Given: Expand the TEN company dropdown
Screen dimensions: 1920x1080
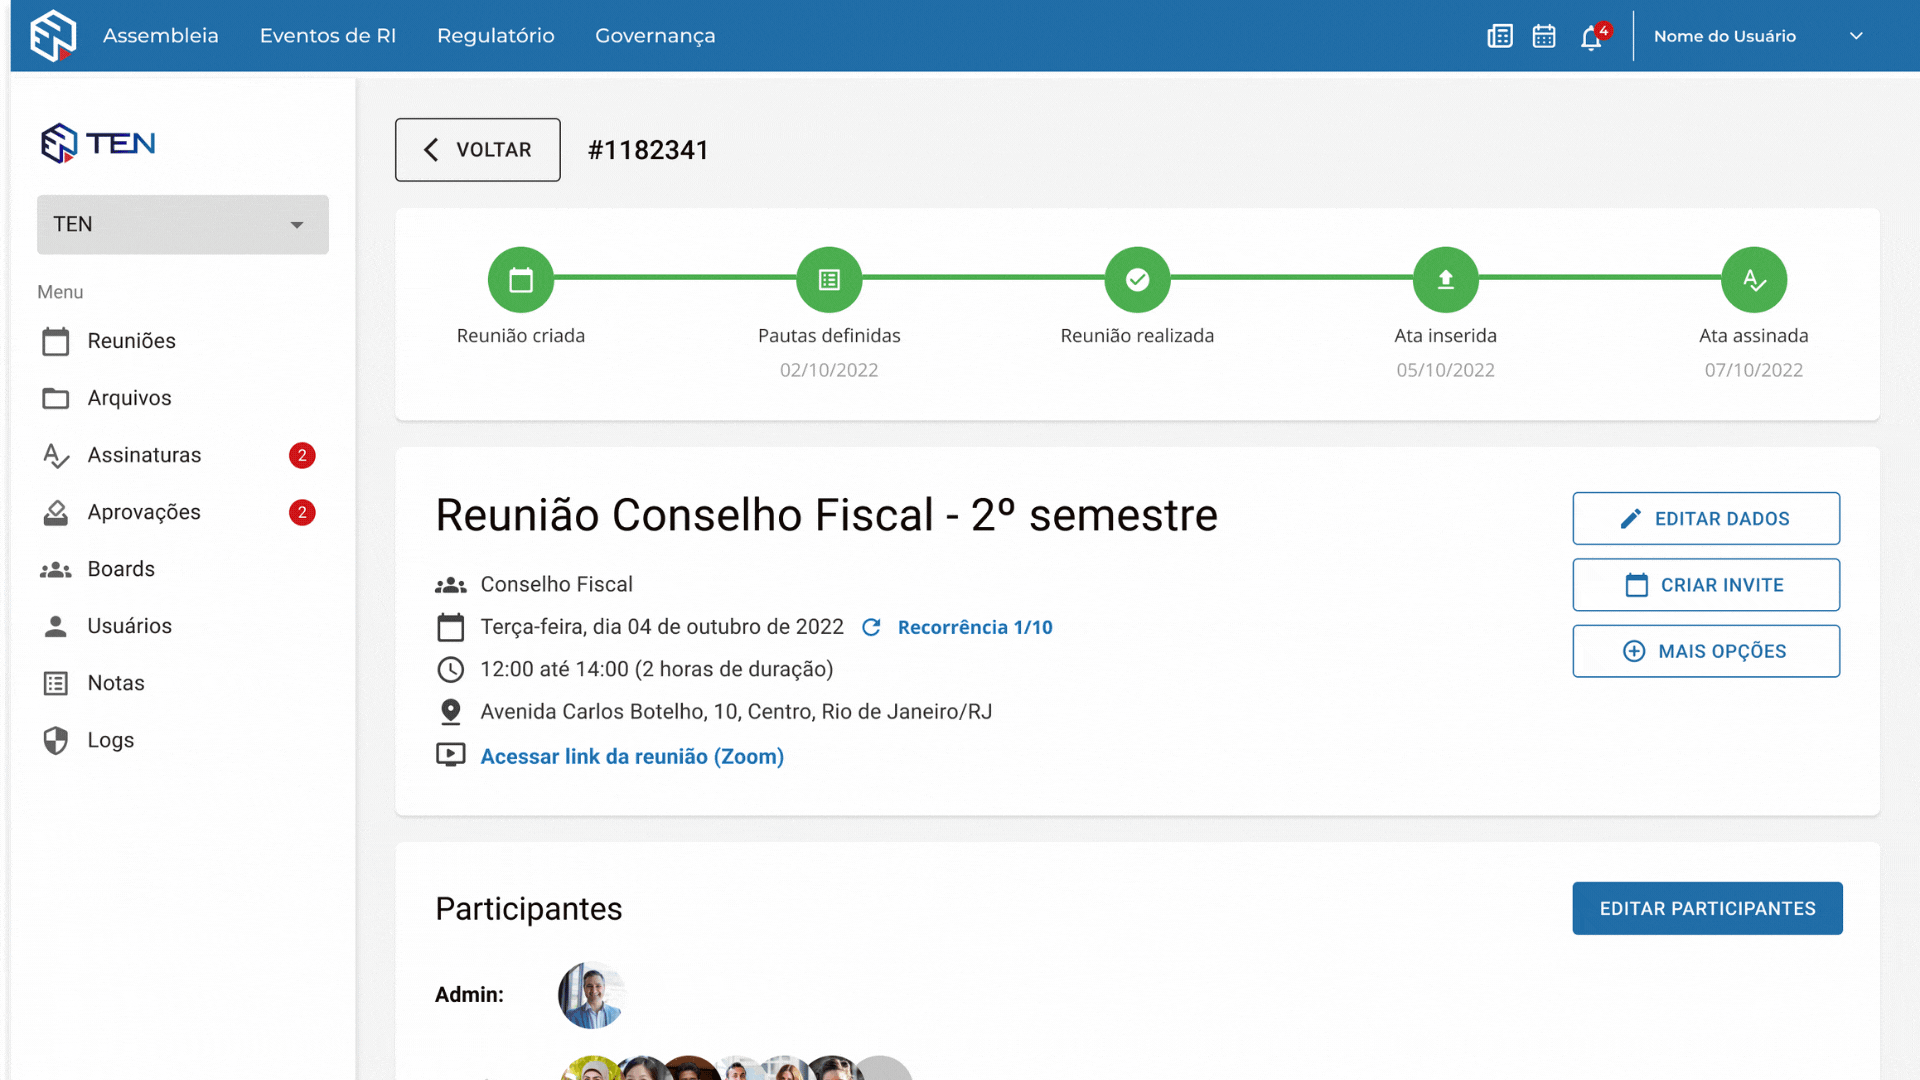Looking at the screenshot, I should click(183, 224).
